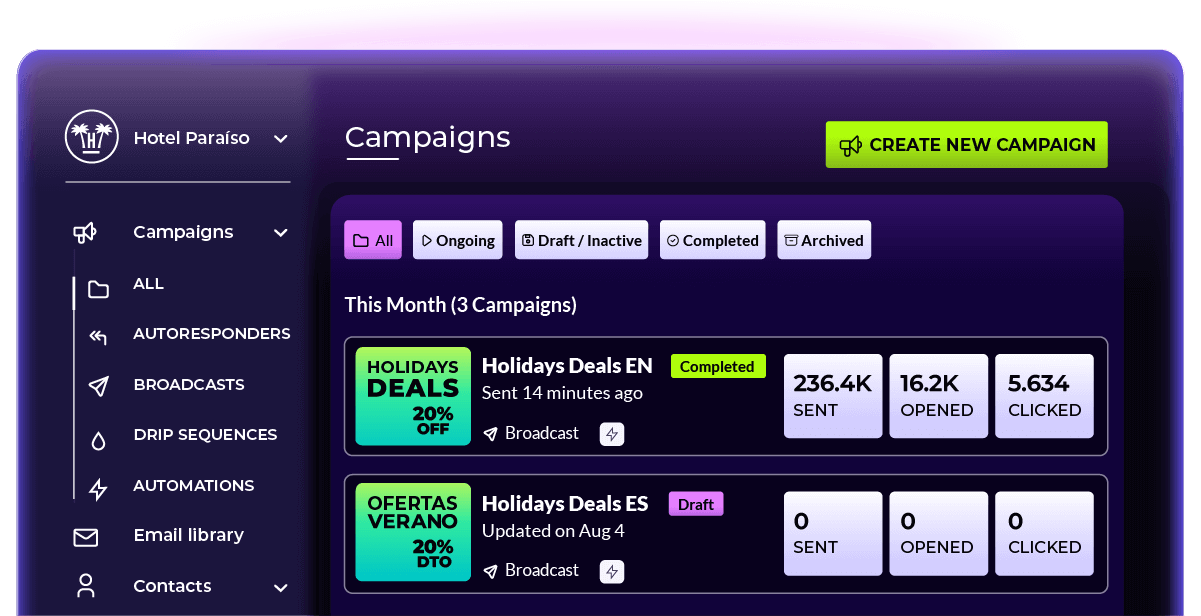Select the Ongoing filter tab
This screenshot has height=616, width=1201.
click(457, 240)
